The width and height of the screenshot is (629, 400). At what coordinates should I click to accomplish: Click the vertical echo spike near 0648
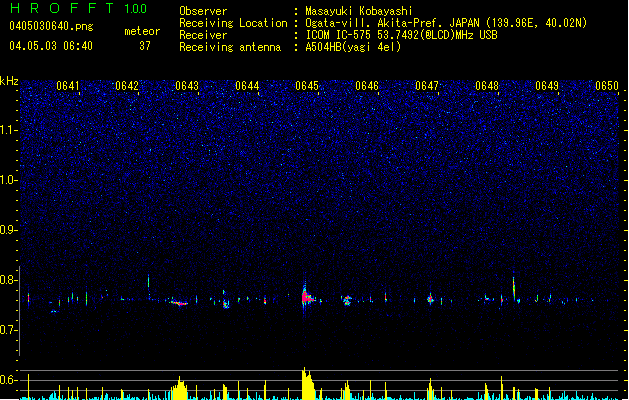coord(514,287)
